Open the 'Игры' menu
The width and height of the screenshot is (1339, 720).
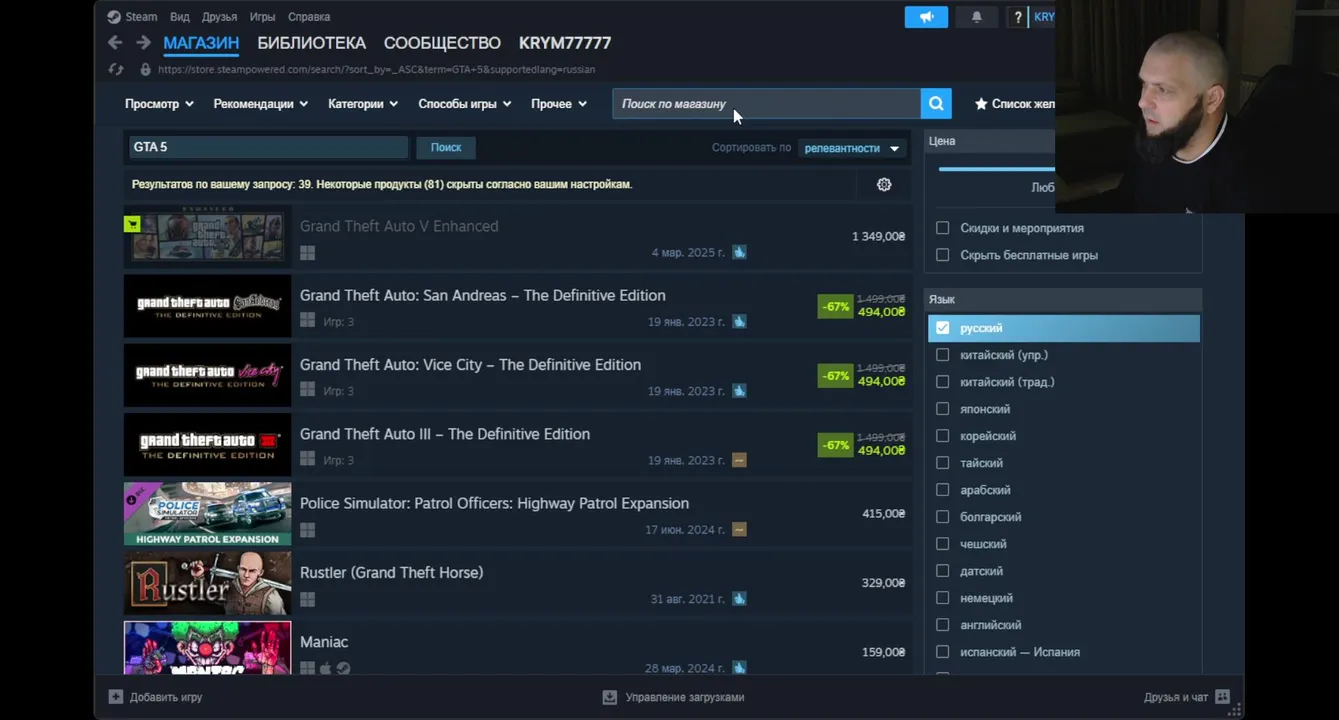point(262,17)
